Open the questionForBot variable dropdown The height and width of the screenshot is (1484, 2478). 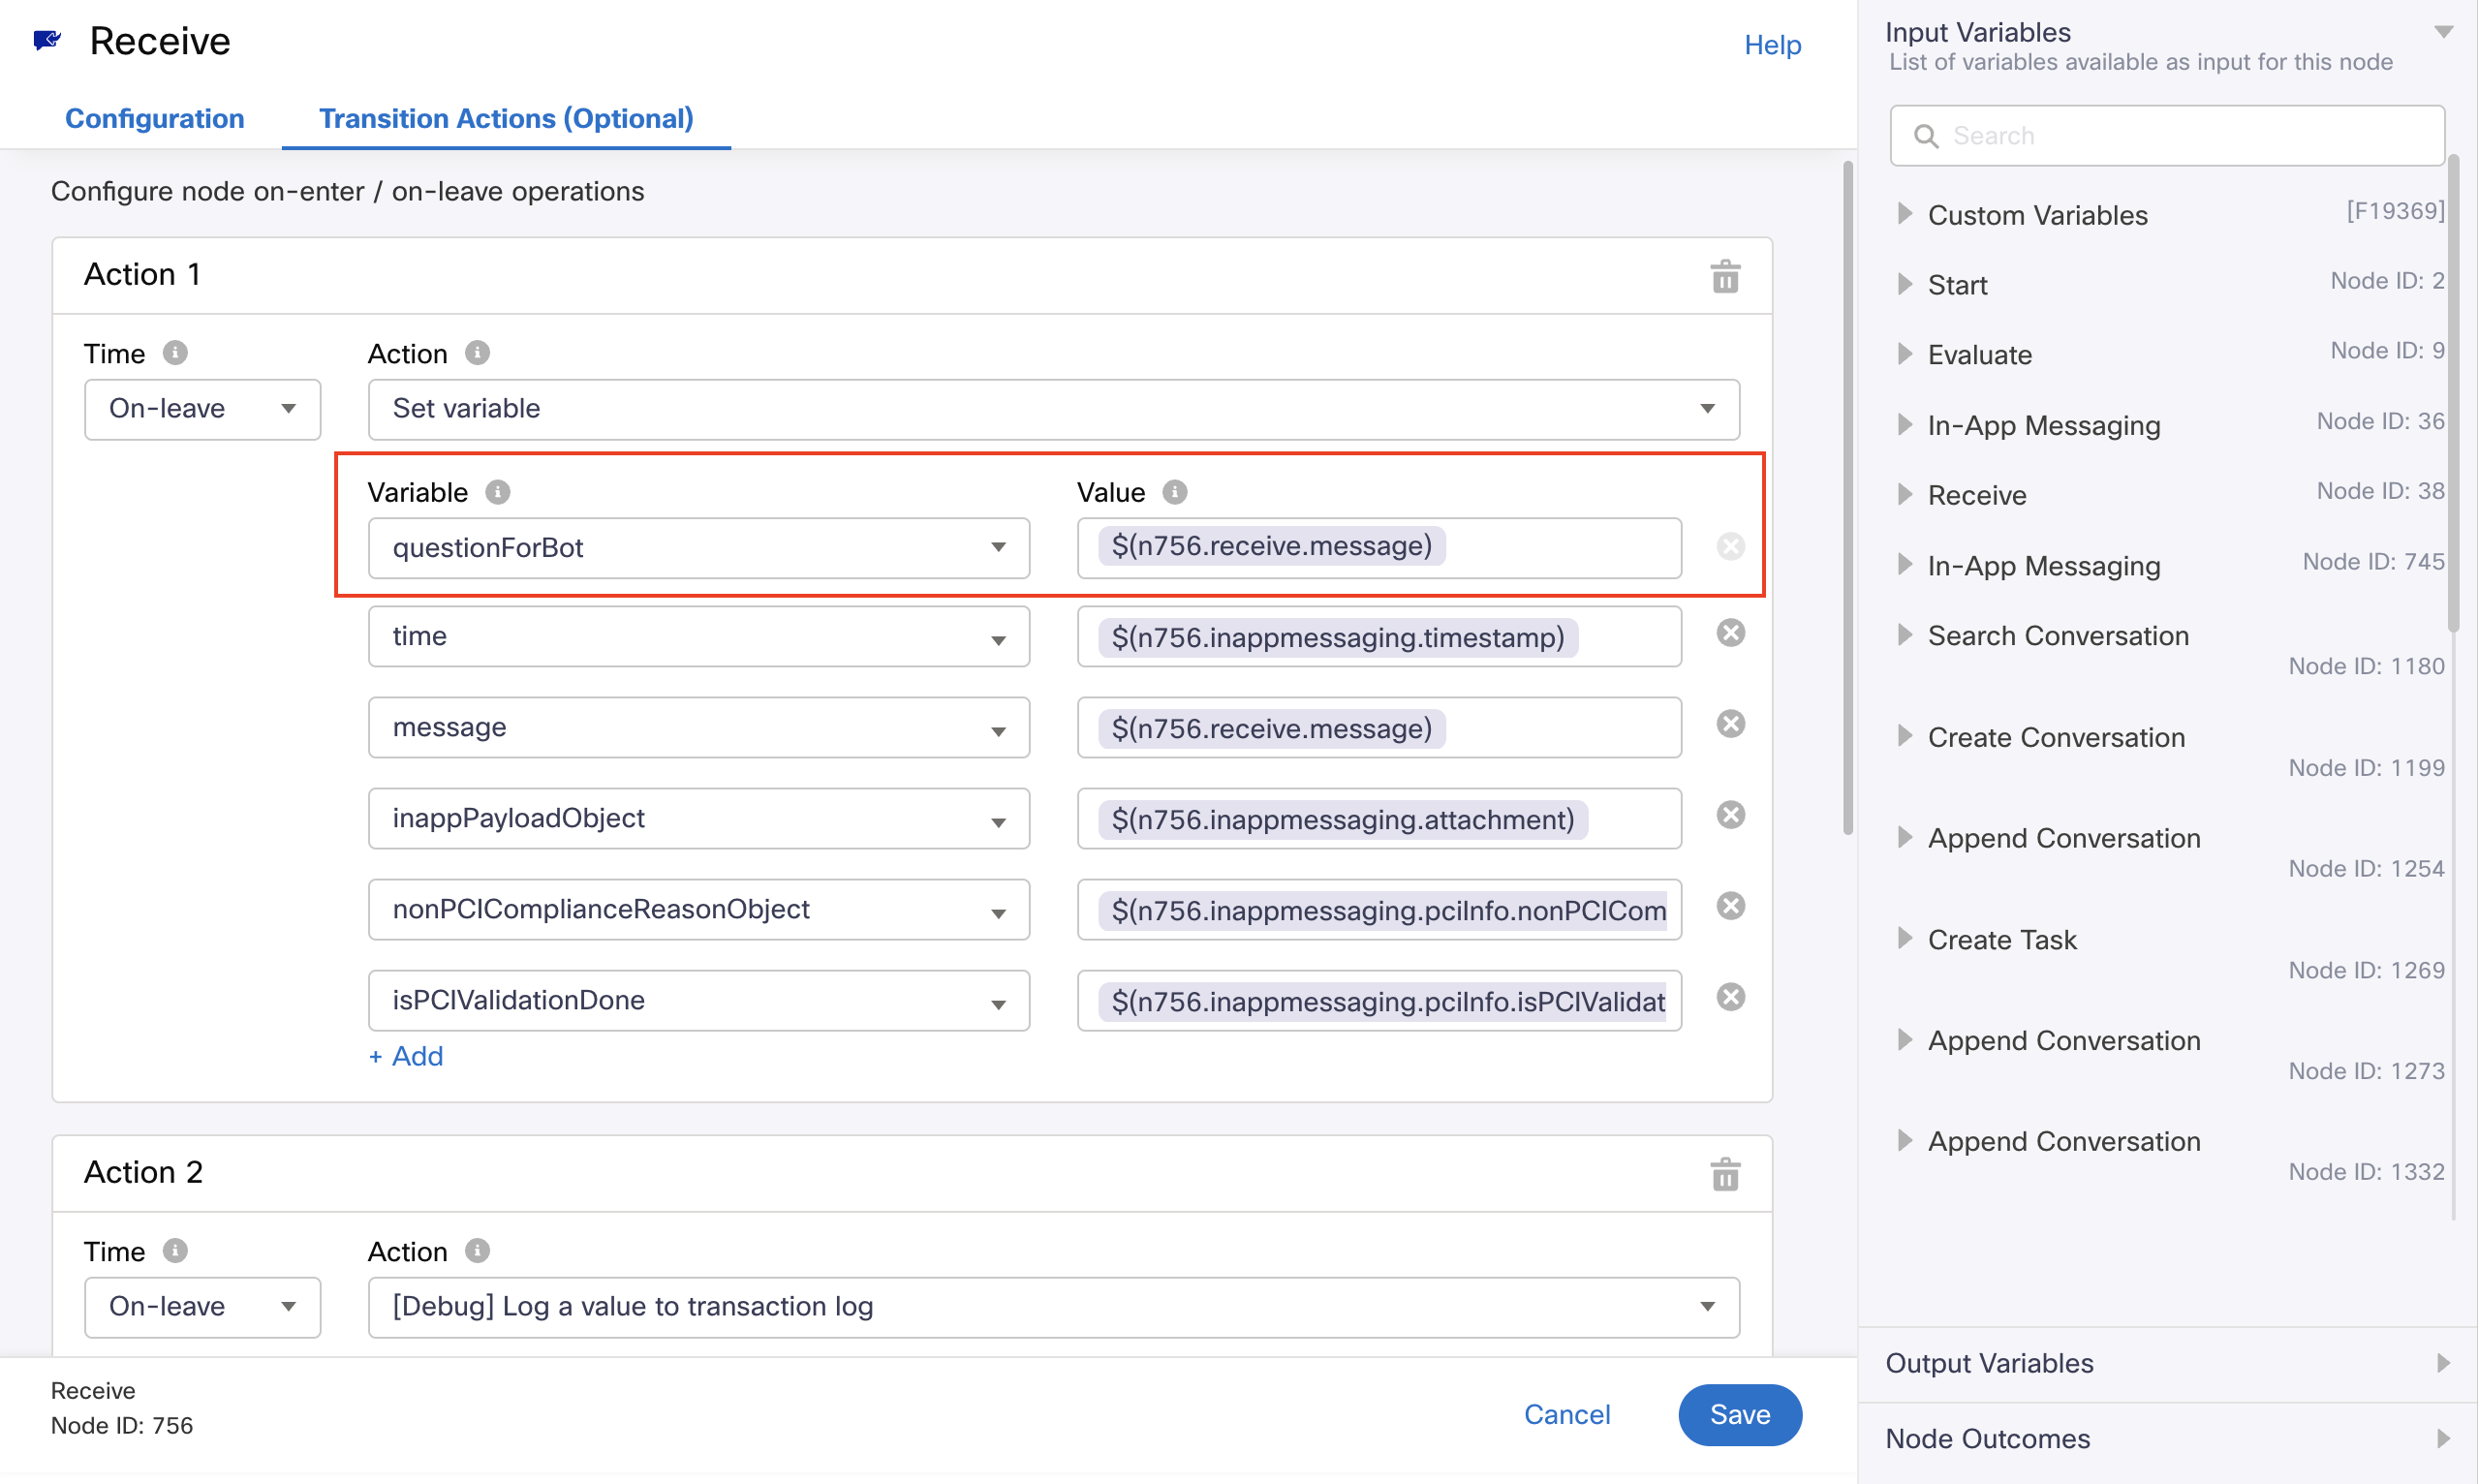[698, 548]
